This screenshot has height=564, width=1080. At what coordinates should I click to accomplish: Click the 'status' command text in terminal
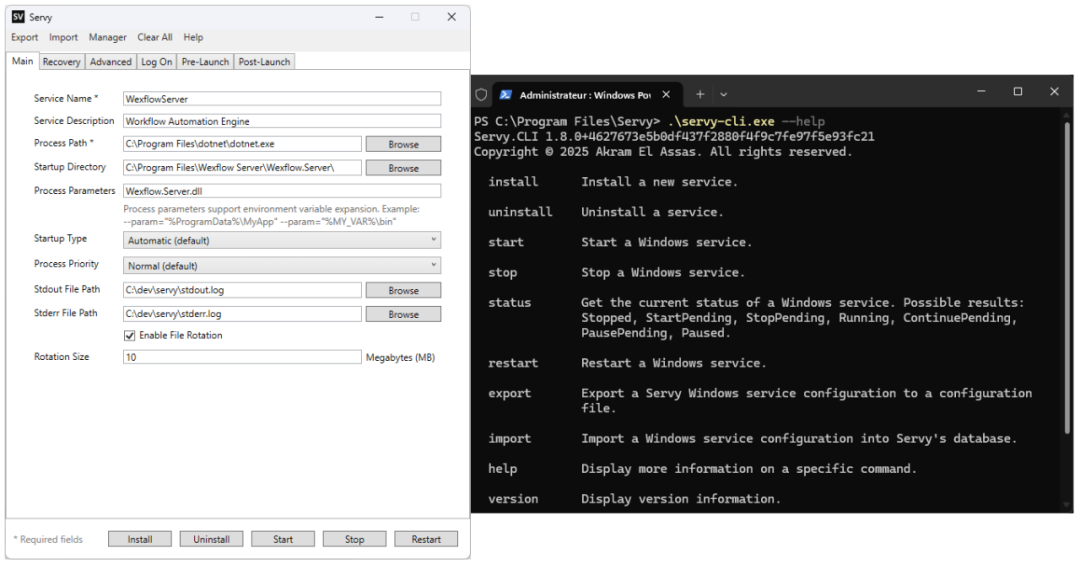pos(510,302)
